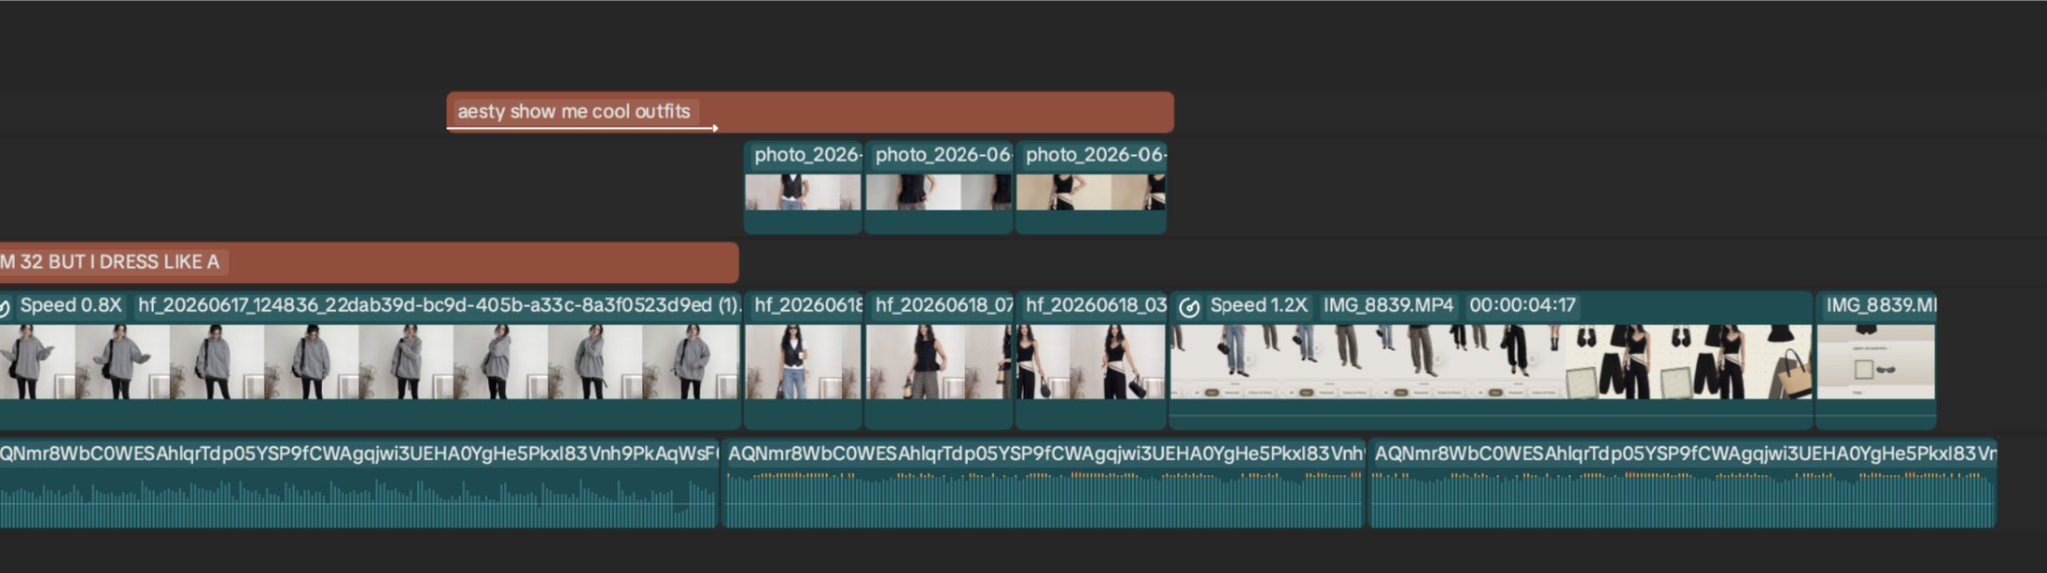
Task: Select the 'aesty show me cool outfits' text clip
Action: pyautogui.click(x=810, y=112)
